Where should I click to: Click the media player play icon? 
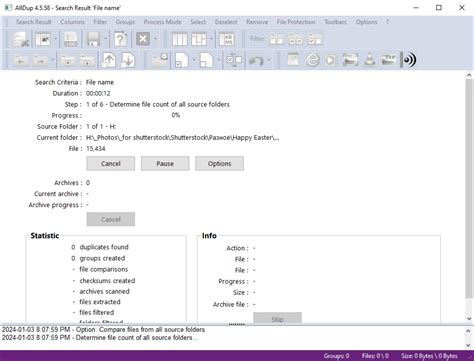click(x=330, y=60)
